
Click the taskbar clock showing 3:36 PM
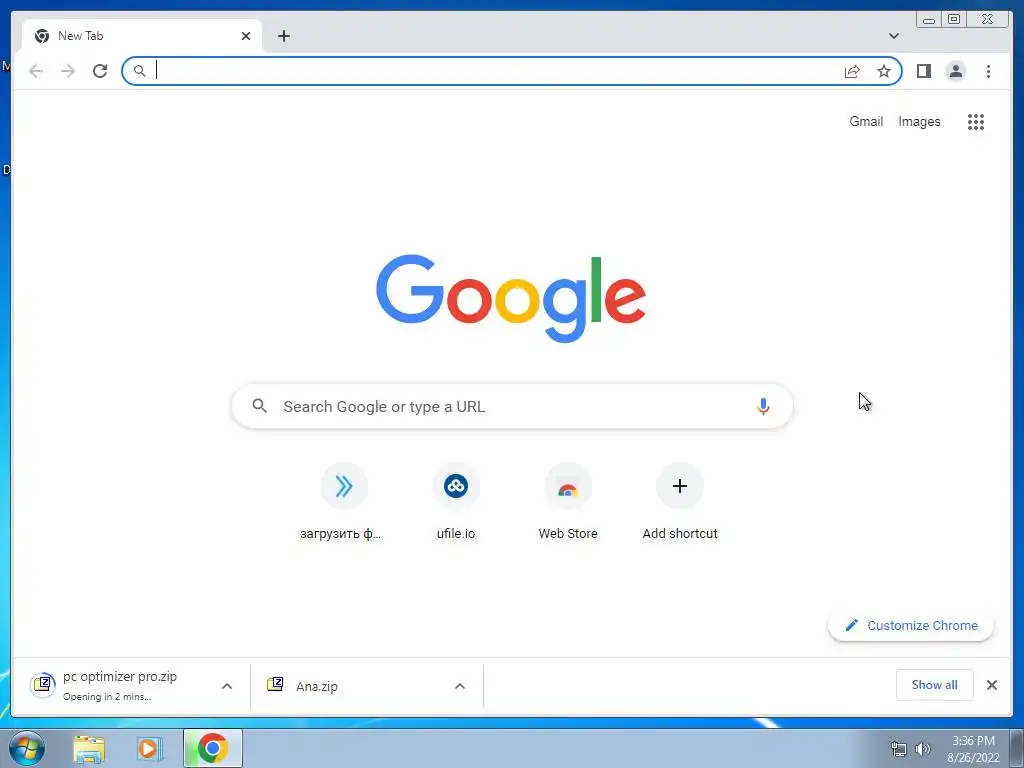coord(973,749)
